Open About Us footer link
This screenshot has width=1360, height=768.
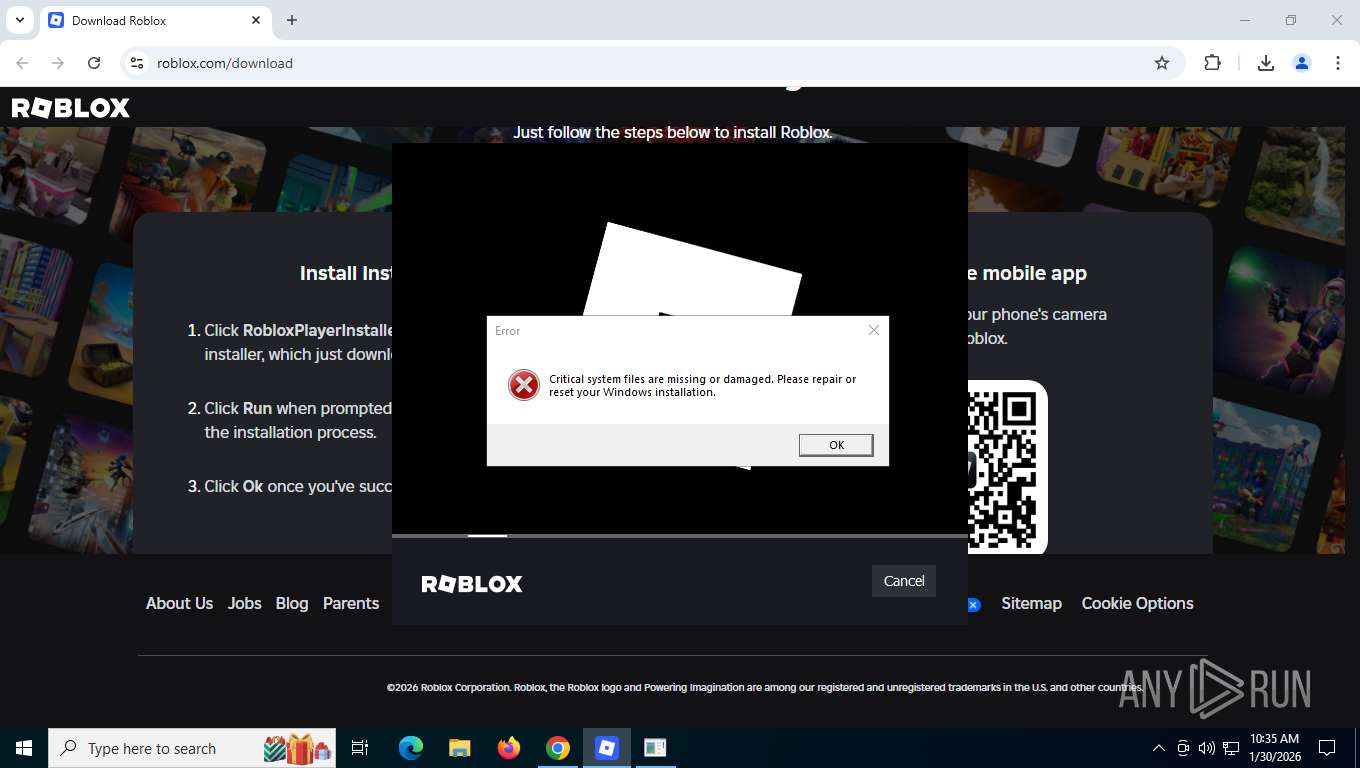[179, 603]
